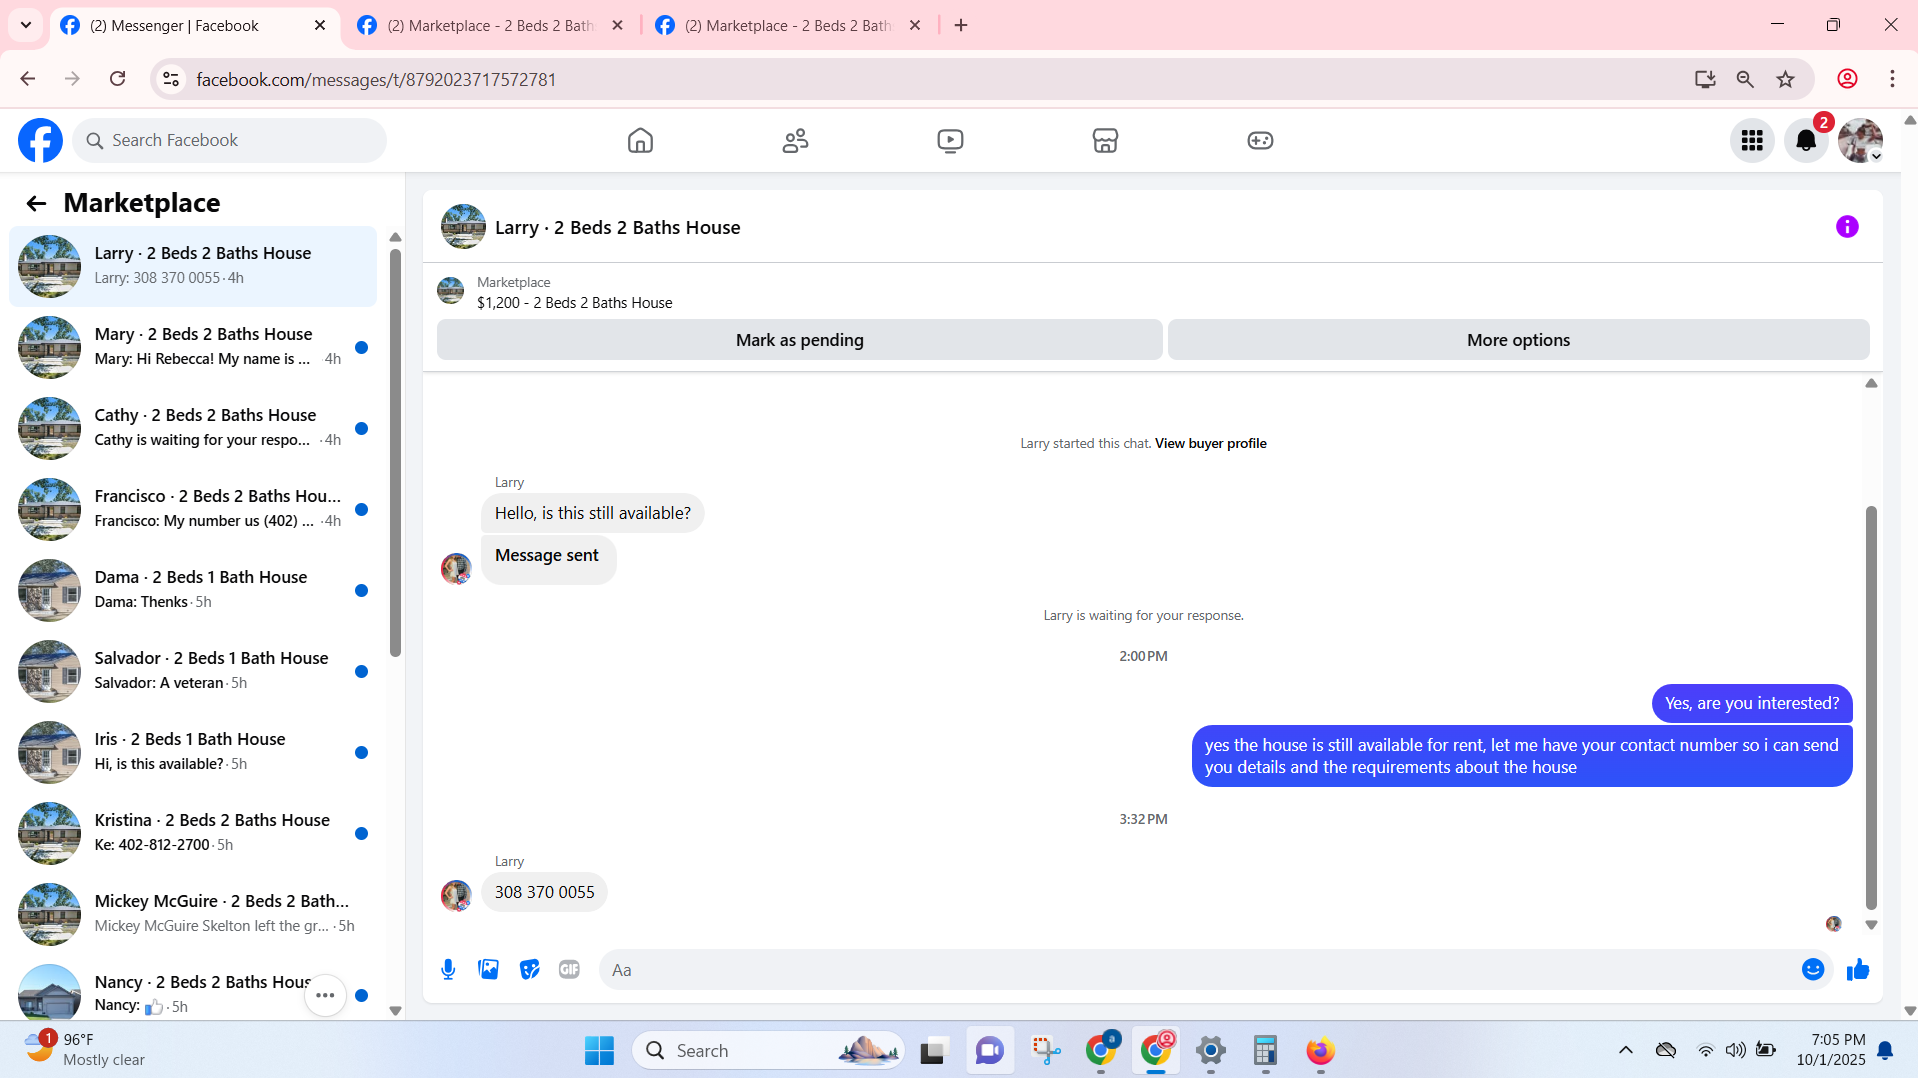Open the clock and date flyout
Viewport: 1918px width, 1078px height.
click(x=1830, y=1050)
